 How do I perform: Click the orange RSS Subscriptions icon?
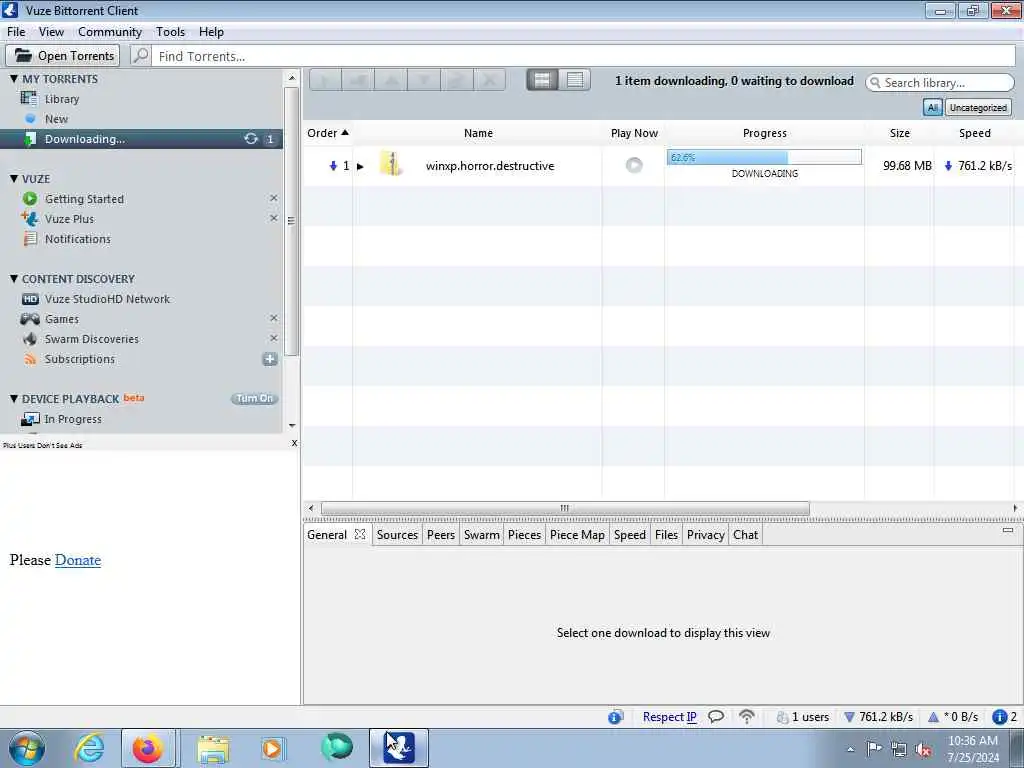coord(30,359)
